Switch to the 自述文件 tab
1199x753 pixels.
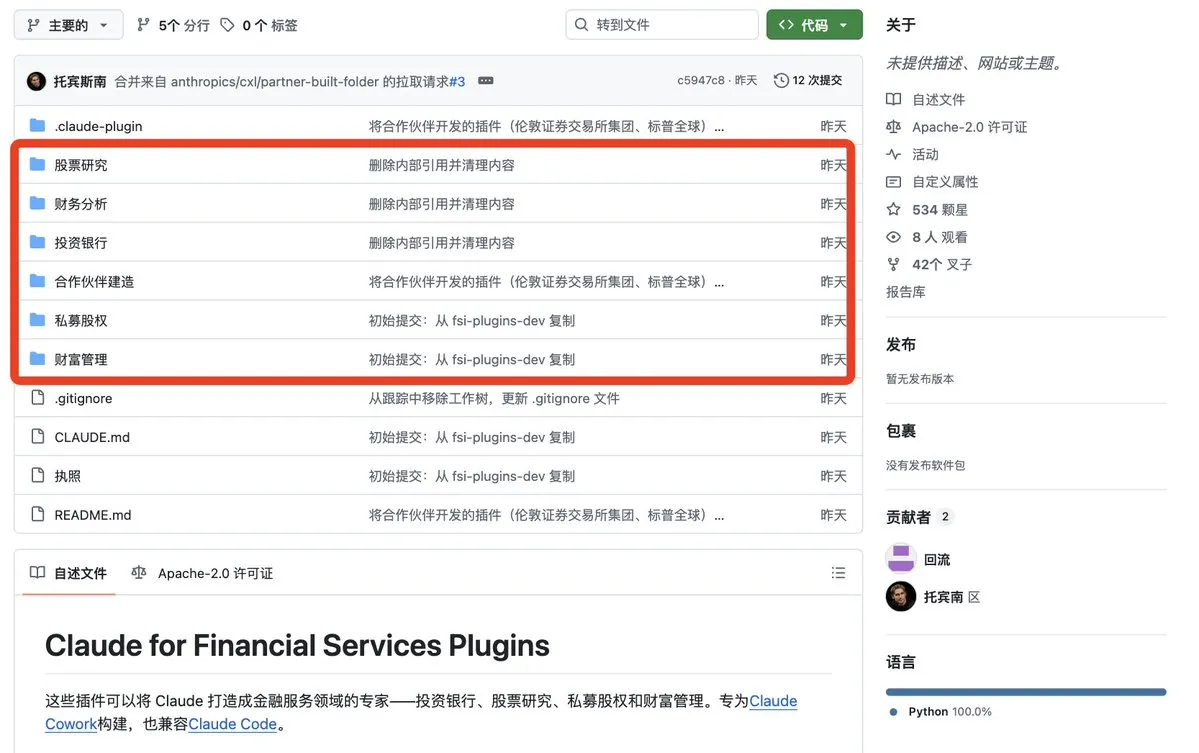tap(68, 573)
